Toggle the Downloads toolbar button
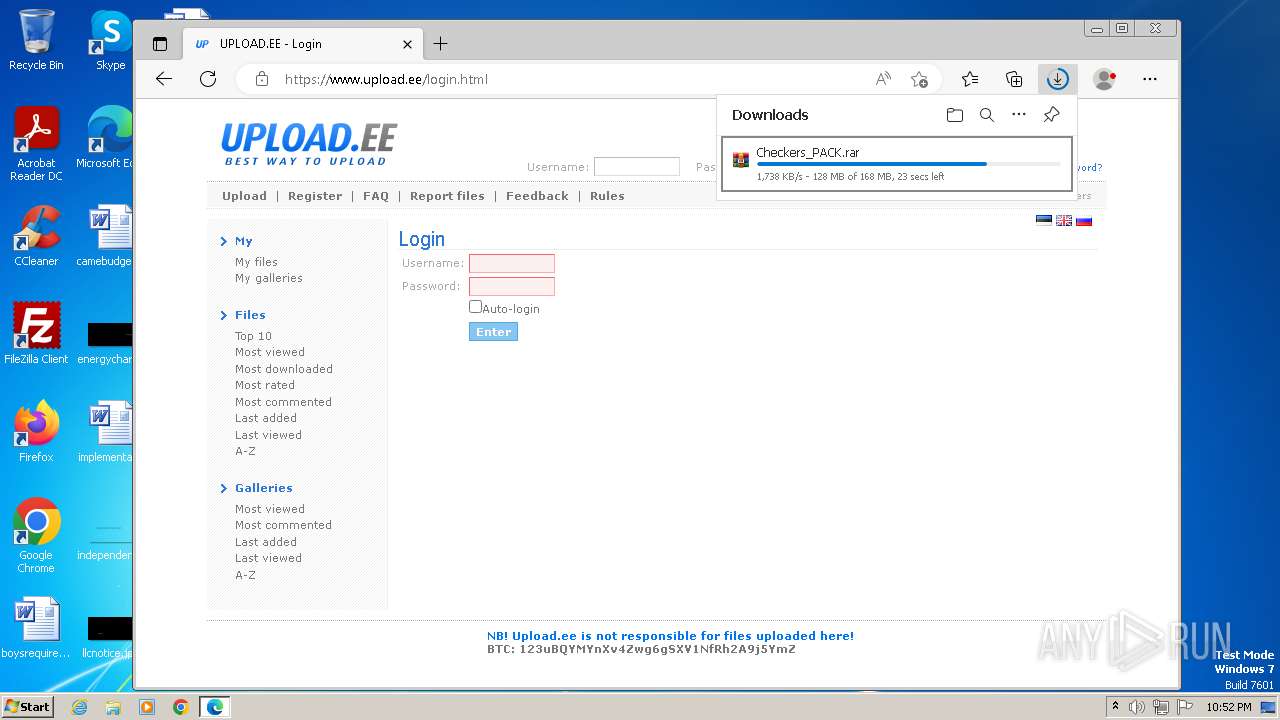The width and height of the screenshot is (1280, 720). pyautogui.click(x=1057, y=79)
